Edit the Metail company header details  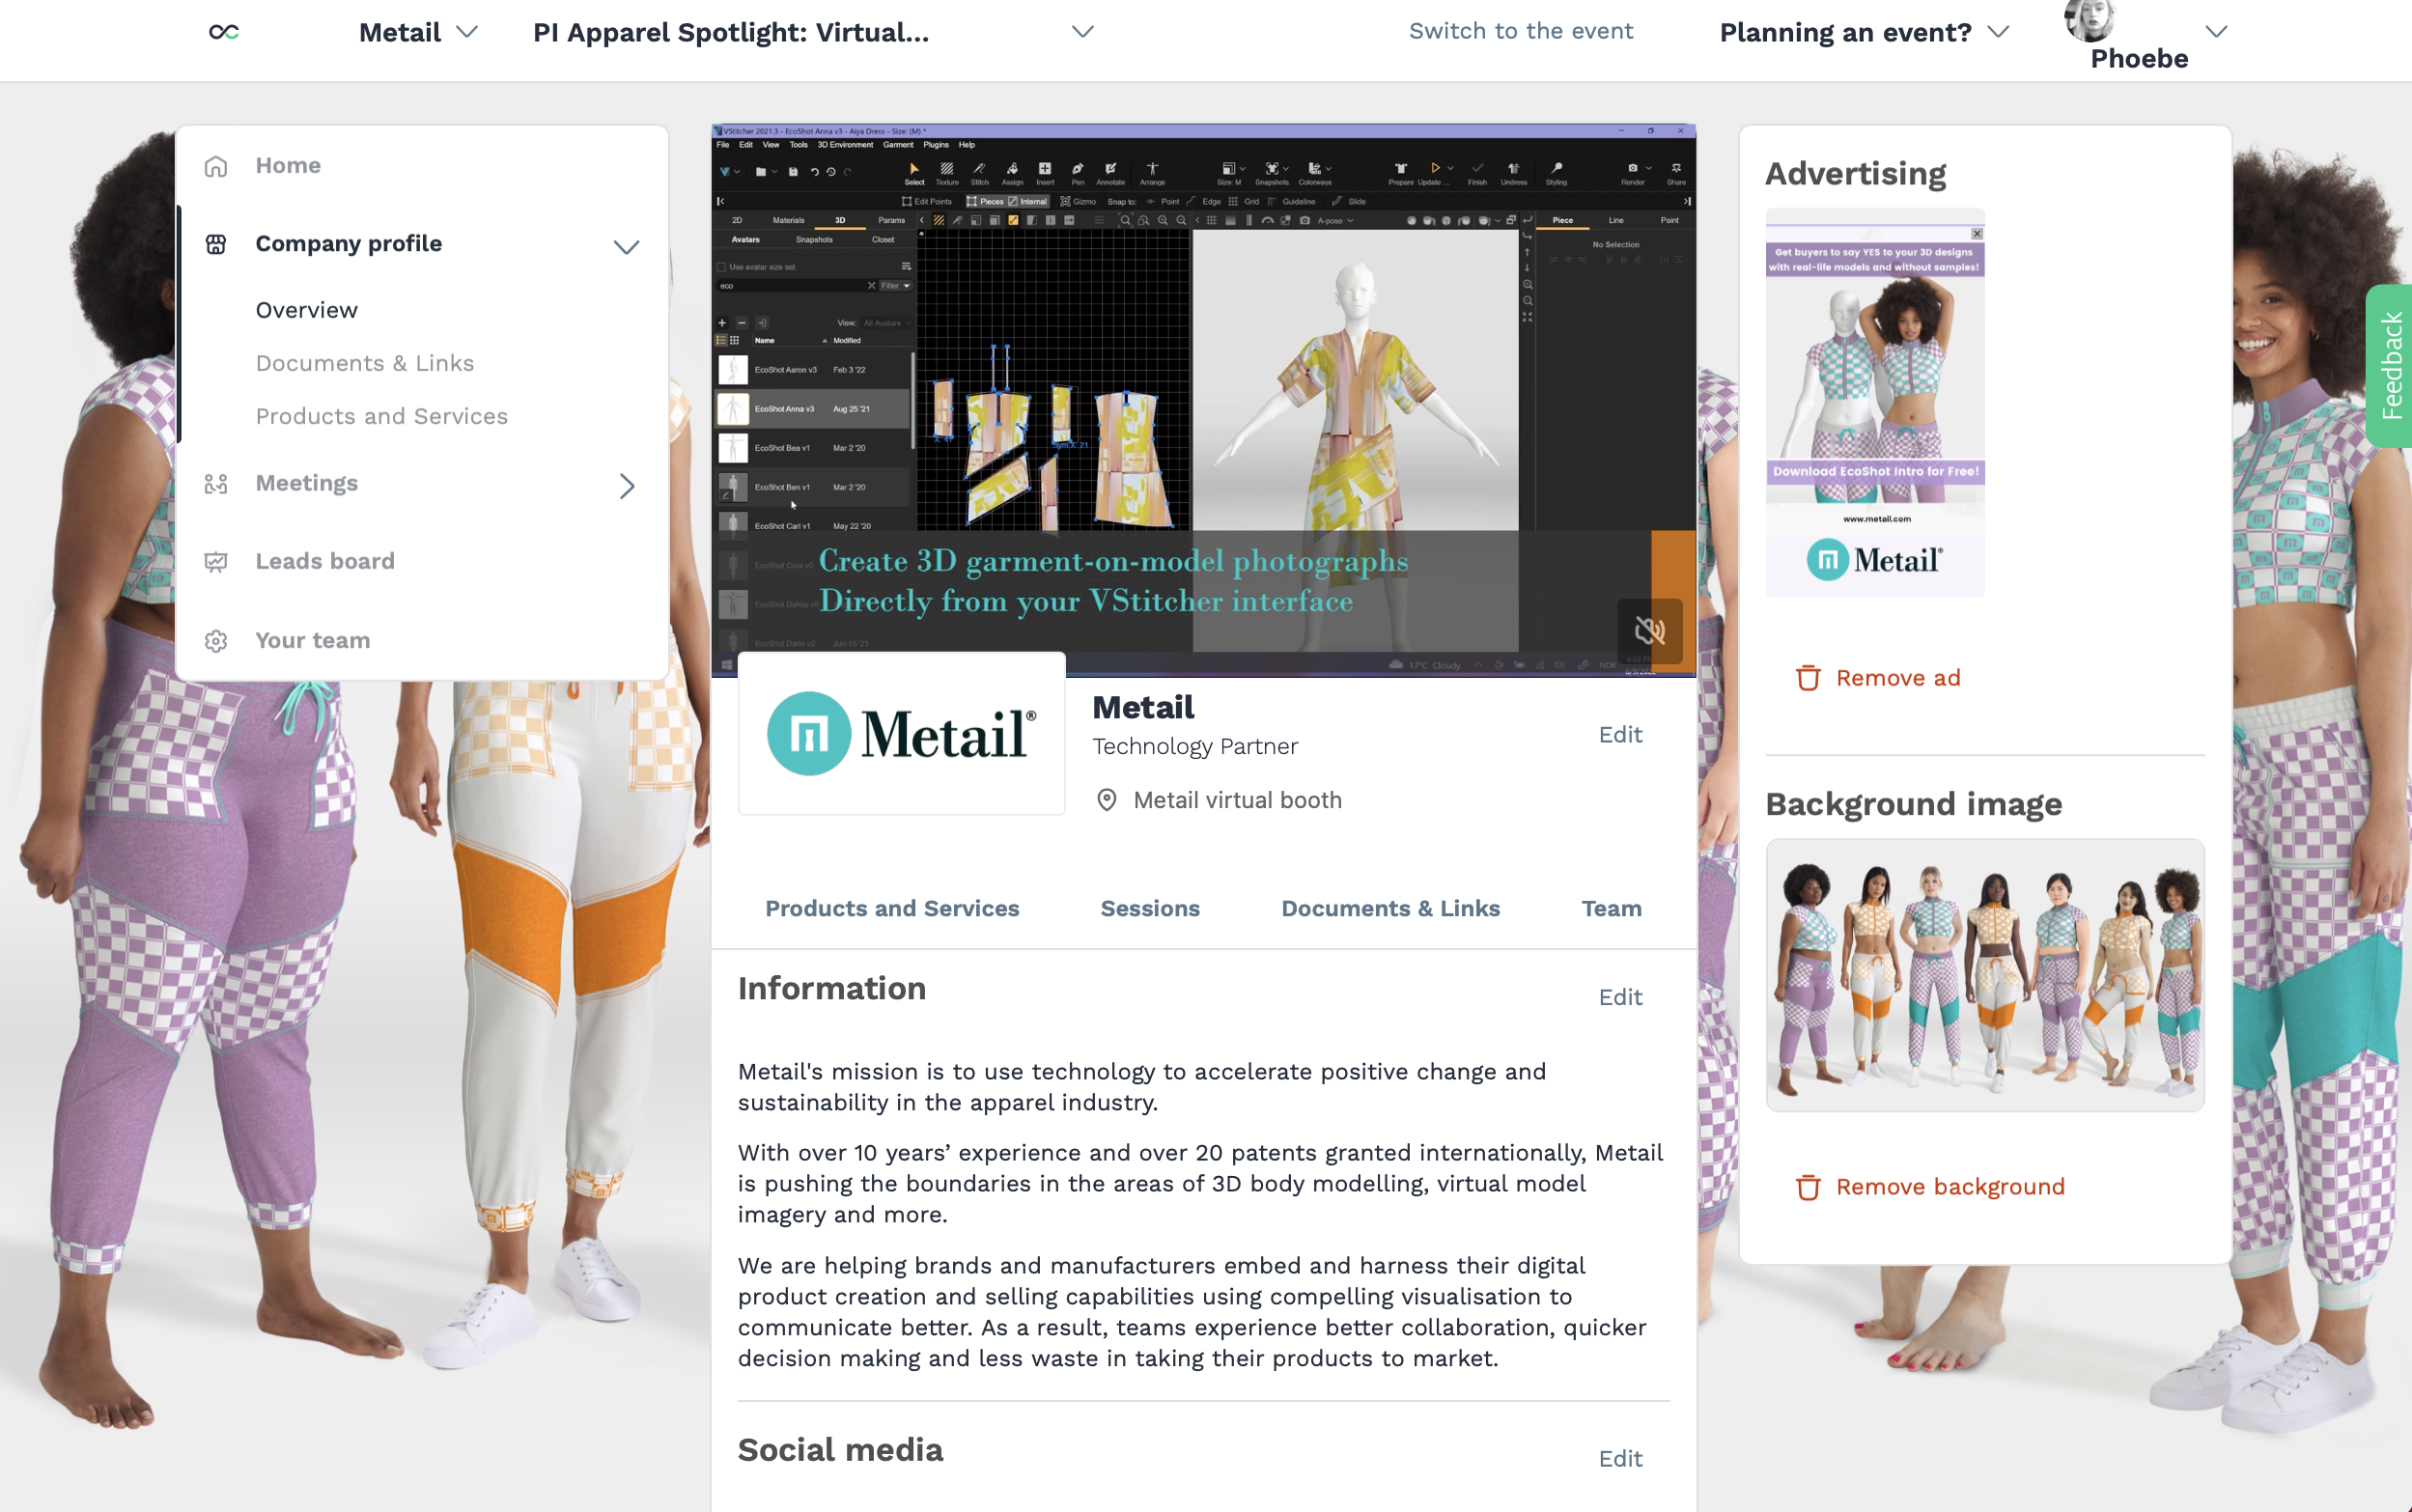[1620, 735]
